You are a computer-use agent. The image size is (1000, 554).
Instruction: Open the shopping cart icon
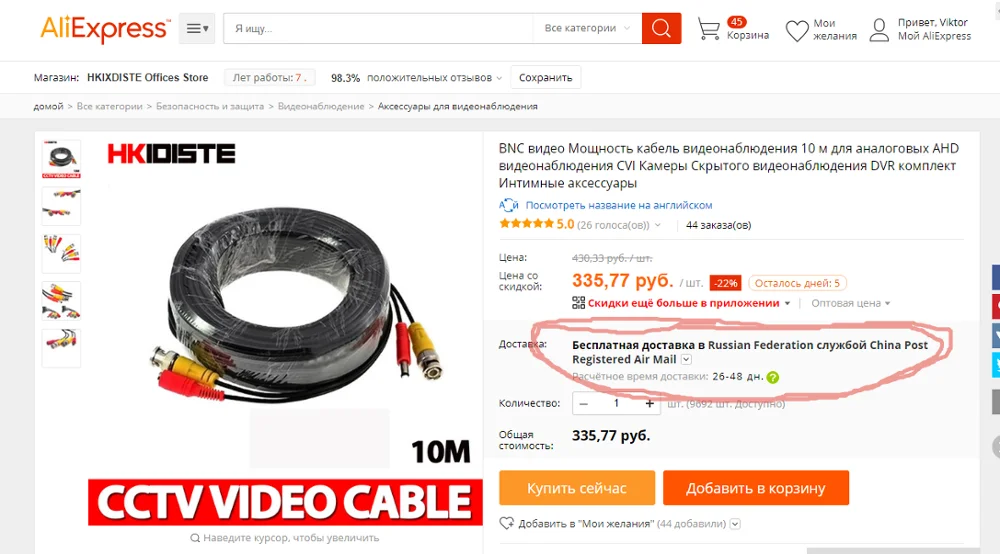point(709,29)
